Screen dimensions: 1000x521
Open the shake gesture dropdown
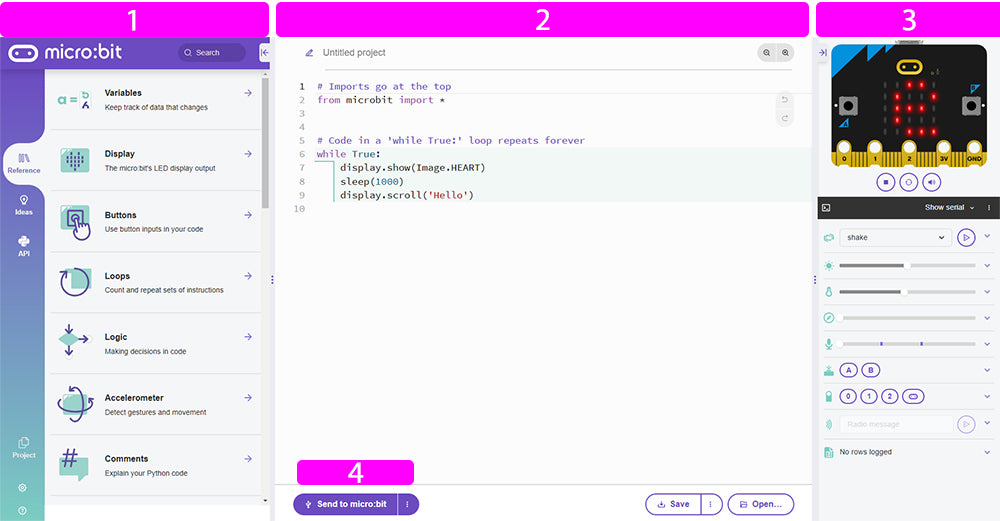(x=894, y=238)
